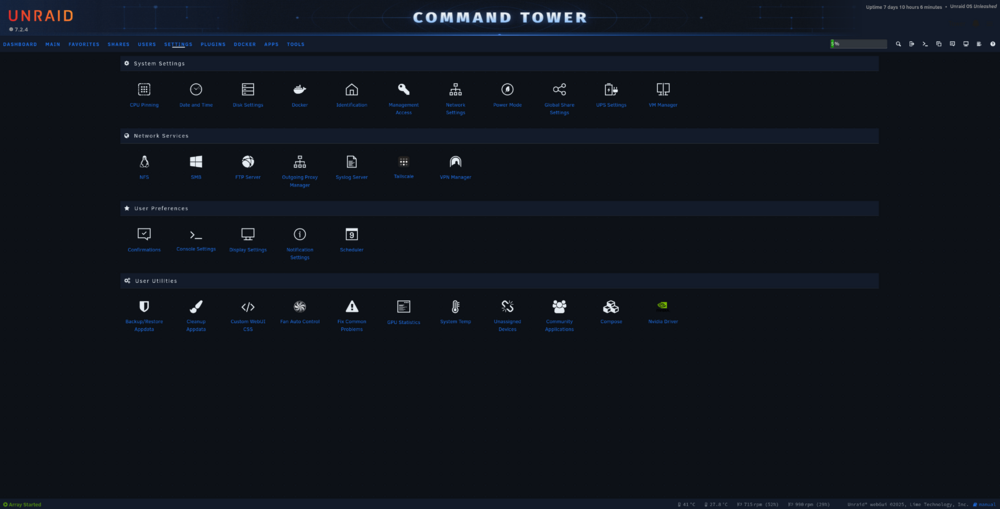Click the System Settings section header

click(499, 64)
